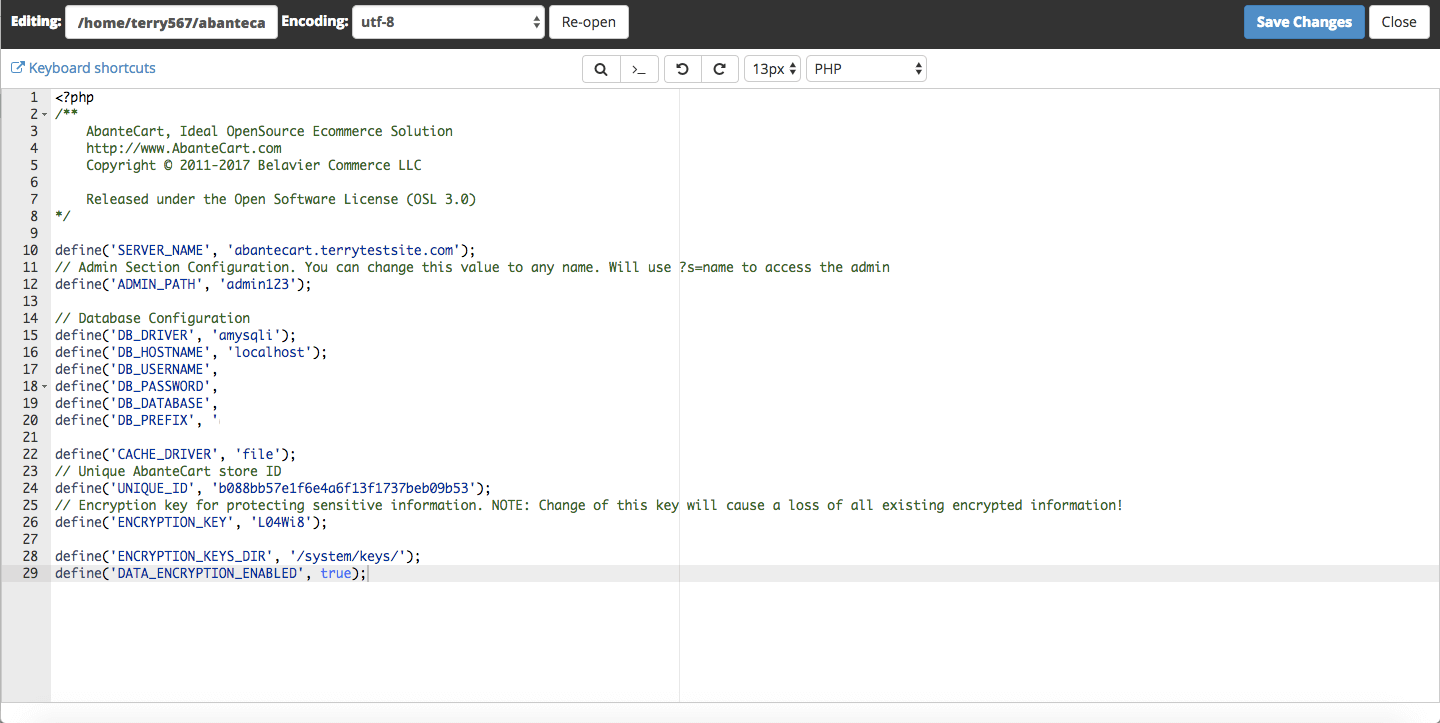Click the 'Released under the Open Software License' line
Screen dimensions: 1440x723
pos(281,199)
